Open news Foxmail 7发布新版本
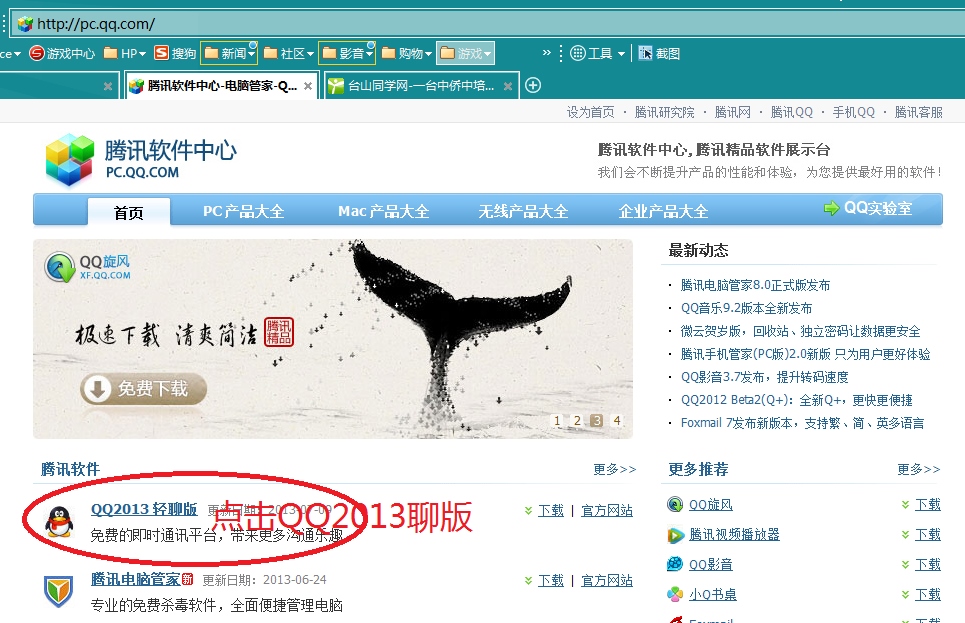Viewport: 965px width, 623px height. click(802, 423)
